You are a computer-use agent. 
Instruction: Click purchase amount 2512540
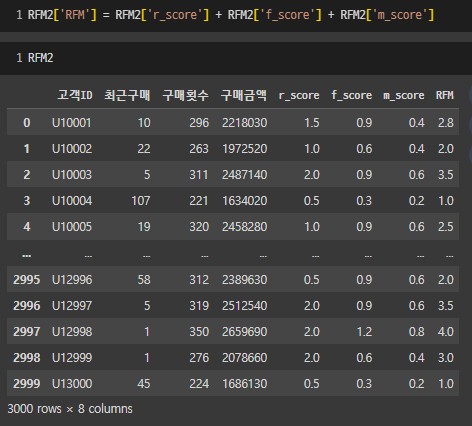(x=245, y=306)
